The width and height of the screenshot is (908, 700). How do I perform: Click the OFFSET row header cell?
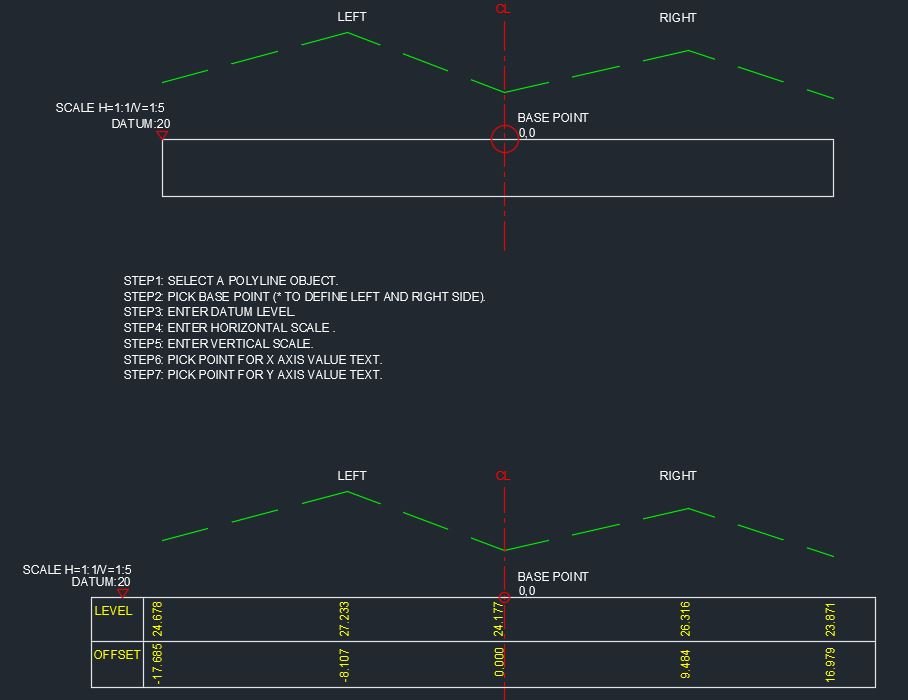117,655
